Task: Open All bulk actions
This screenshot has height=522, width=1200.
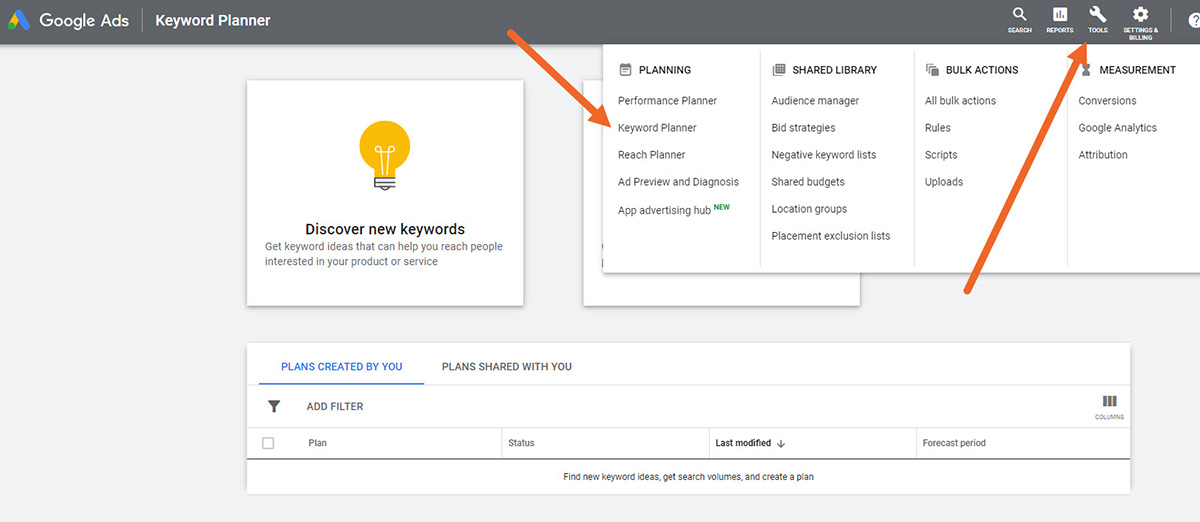Action: point(960,101)
